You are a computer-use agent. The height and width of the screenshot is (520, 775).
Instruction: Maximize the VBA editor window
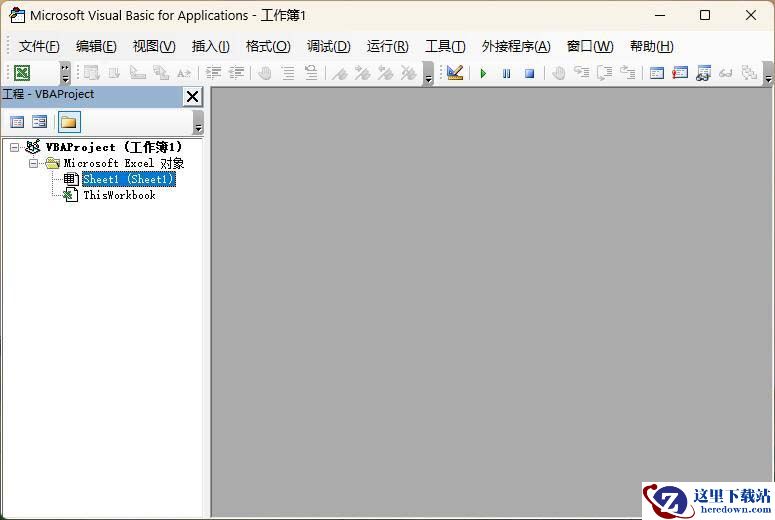(705, 15)
